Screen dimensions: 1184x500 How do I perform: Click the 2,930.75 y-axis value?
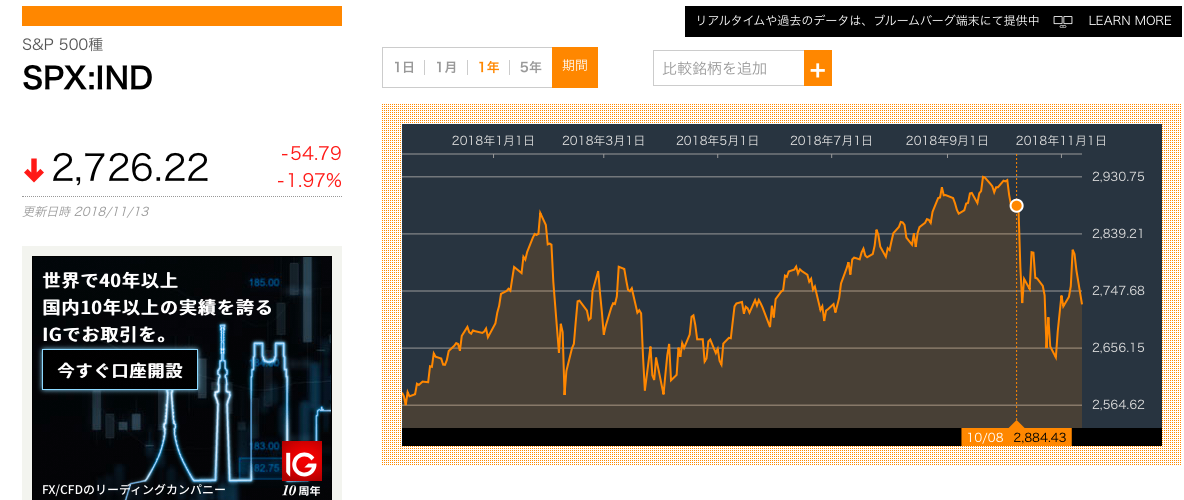(1118, 177)
